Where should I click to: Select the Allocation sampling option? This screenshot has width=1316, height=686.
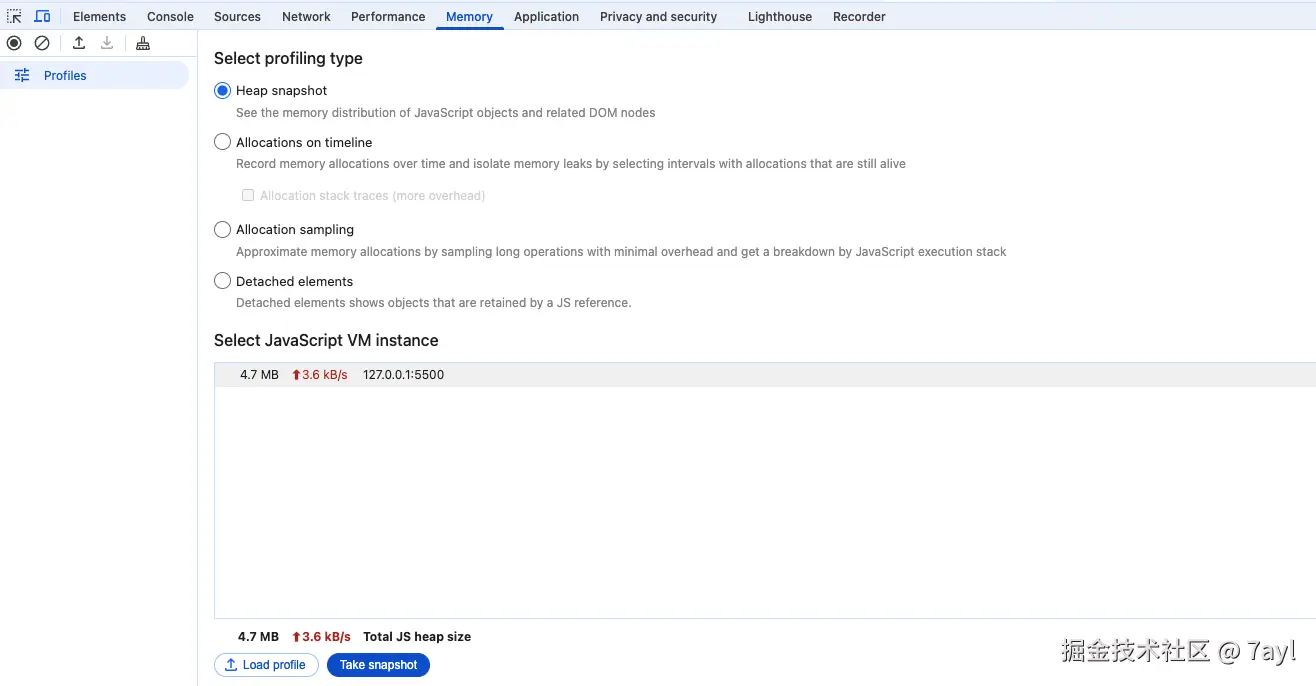tap(223, 230)
